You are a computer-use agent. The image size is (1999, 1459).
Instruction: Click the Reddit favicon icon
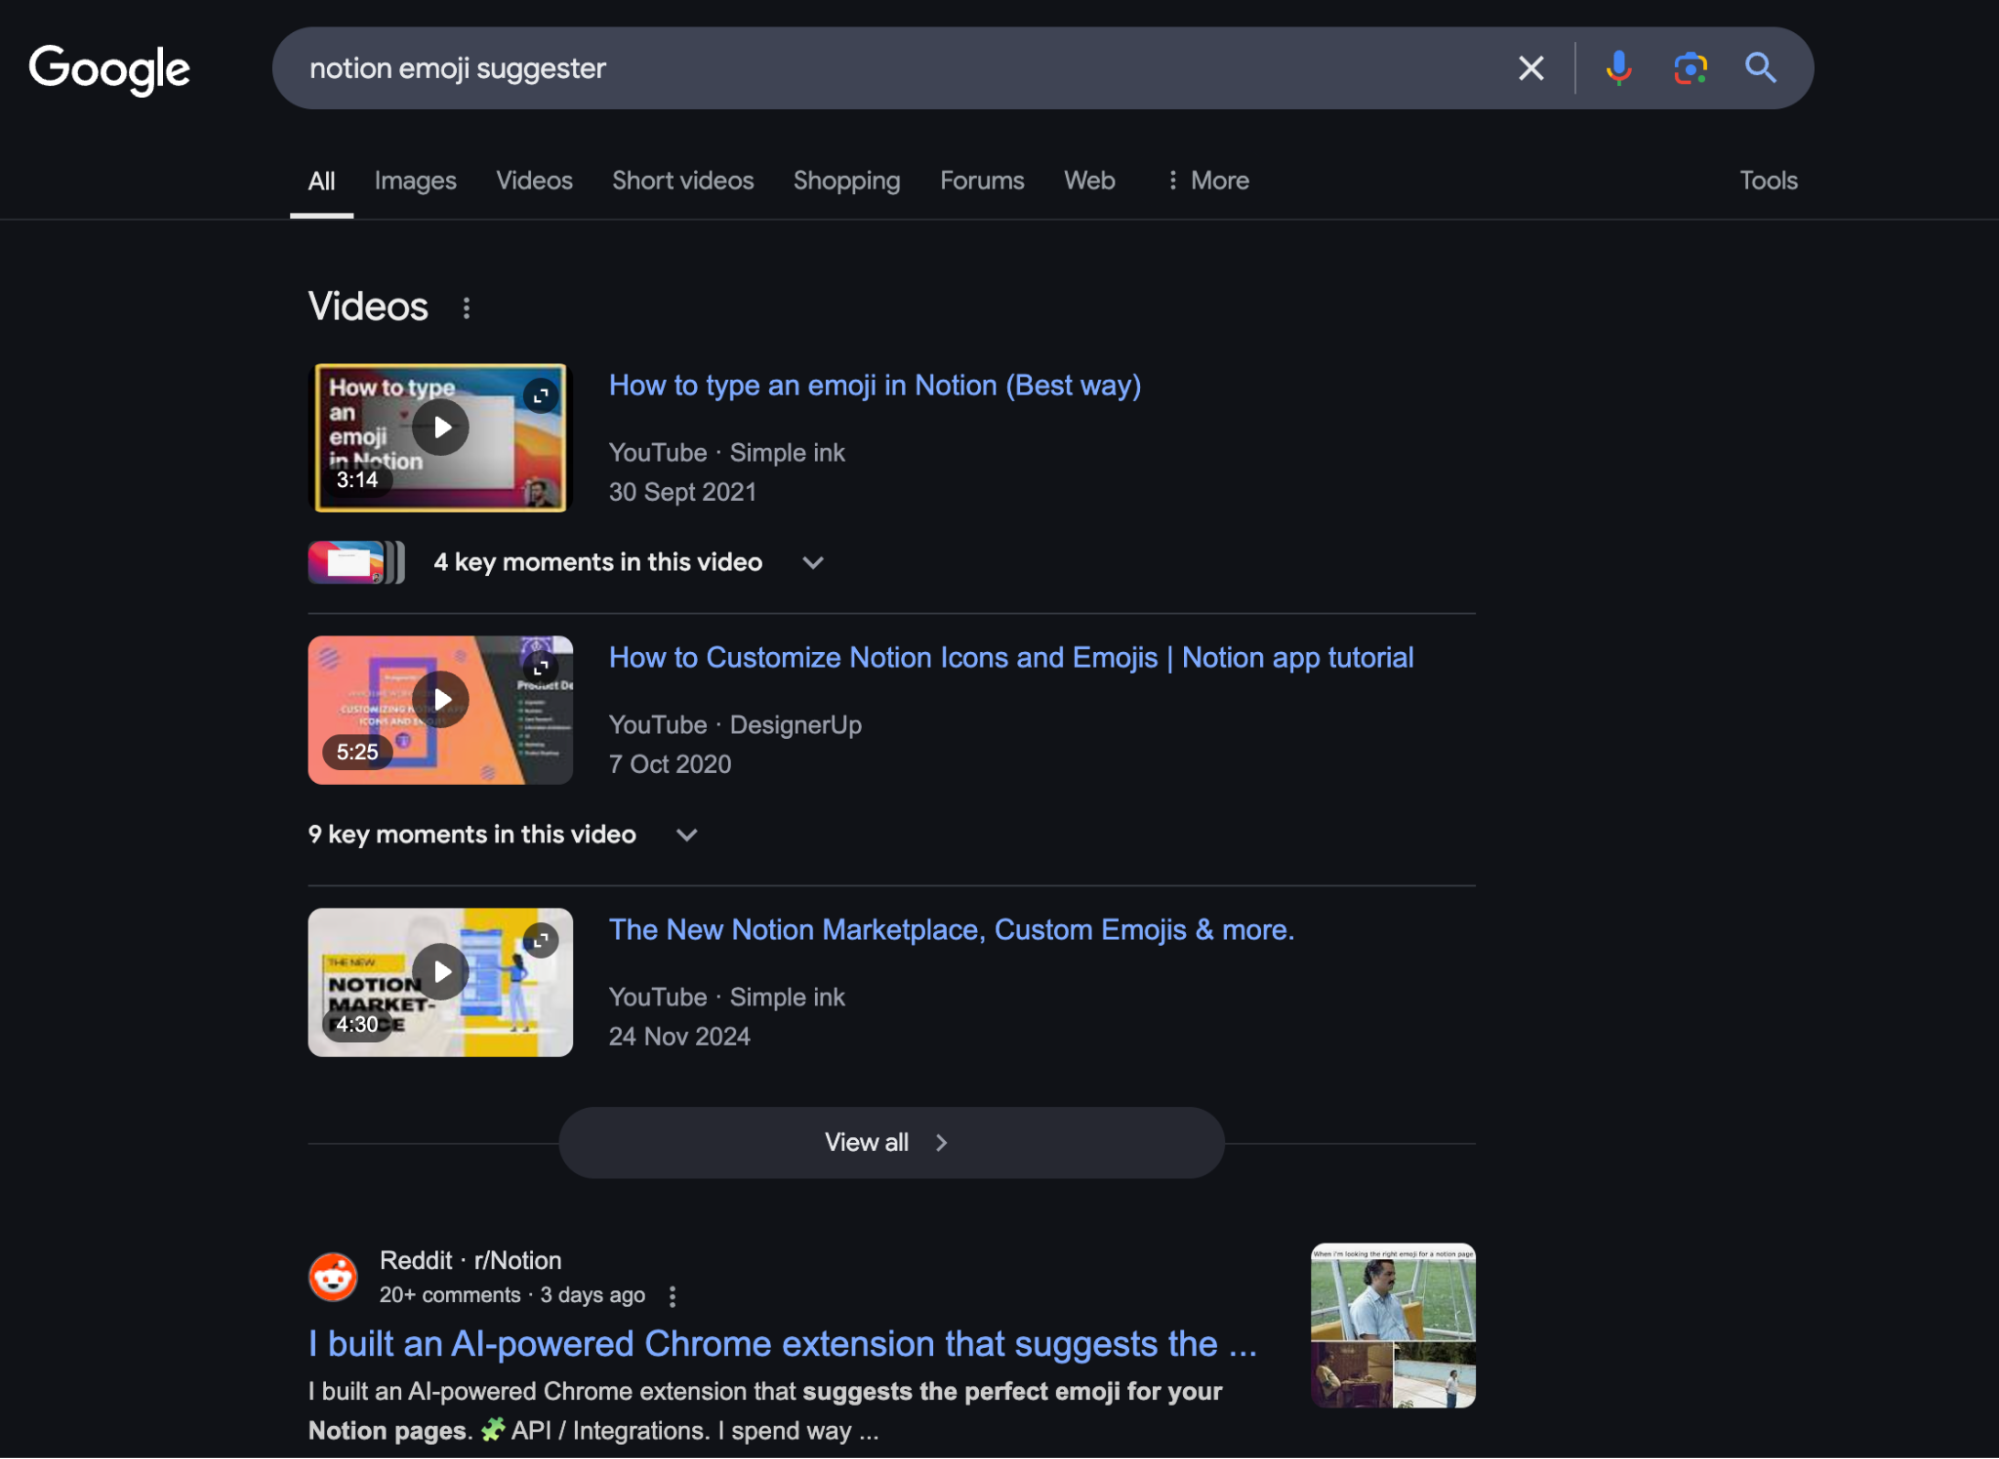click(333, 1277)
